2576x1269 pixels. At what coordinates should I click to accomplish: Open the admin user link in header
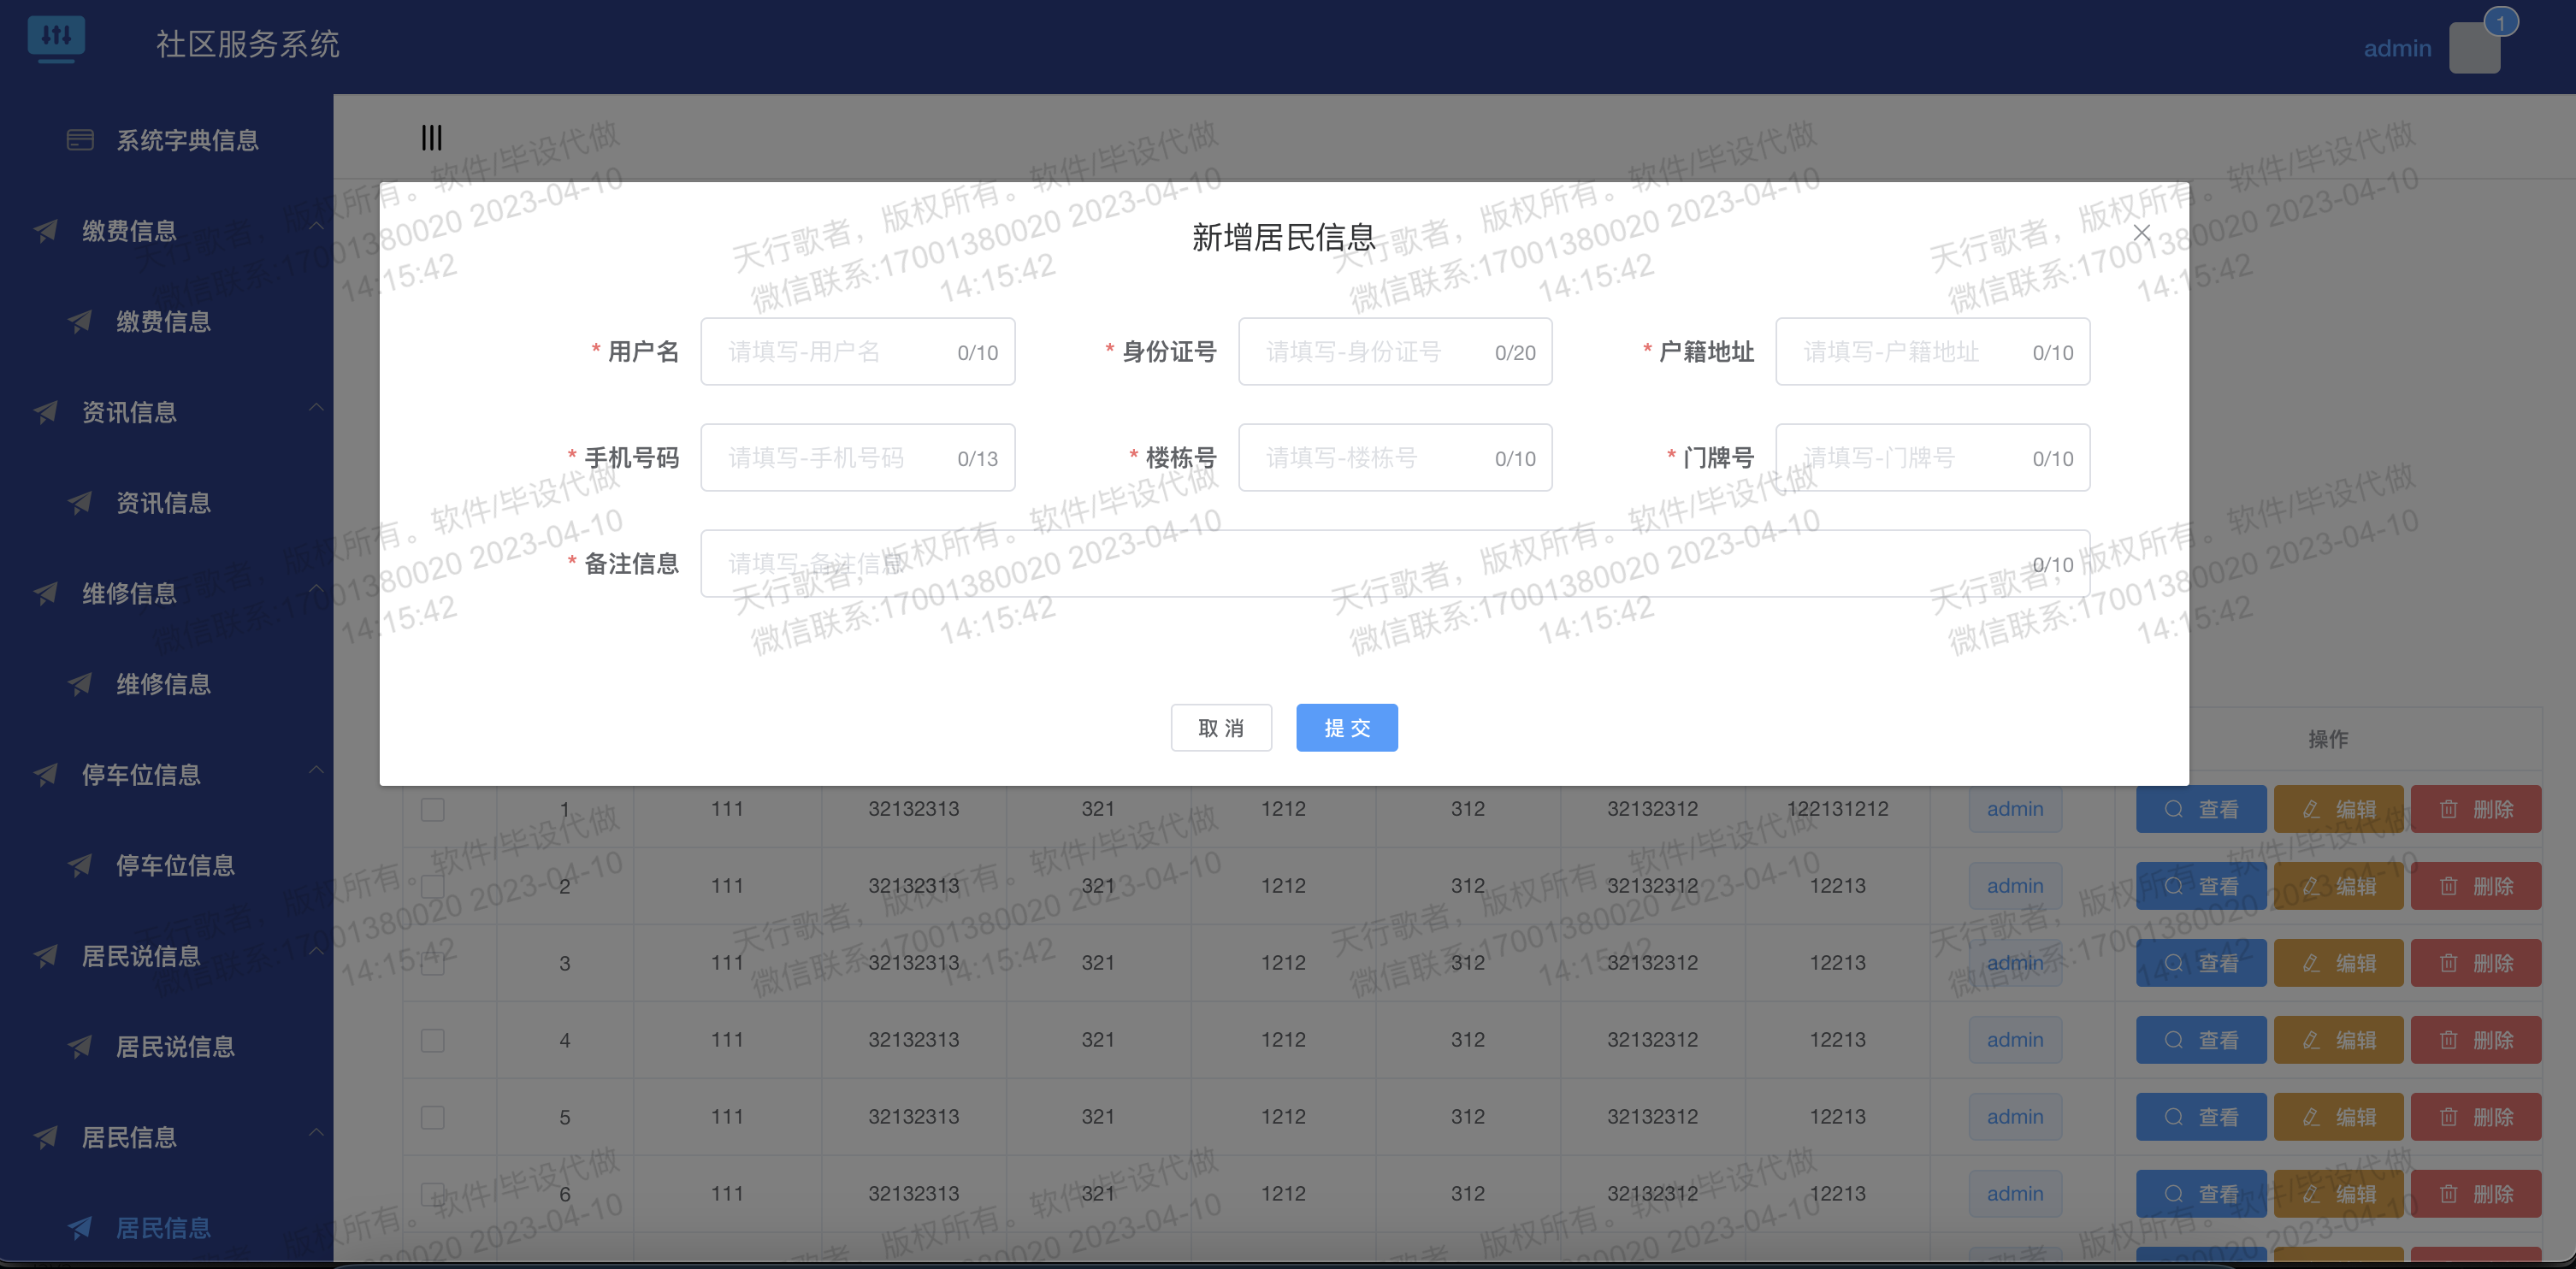pyautogui.click(x=2397, y=48)
